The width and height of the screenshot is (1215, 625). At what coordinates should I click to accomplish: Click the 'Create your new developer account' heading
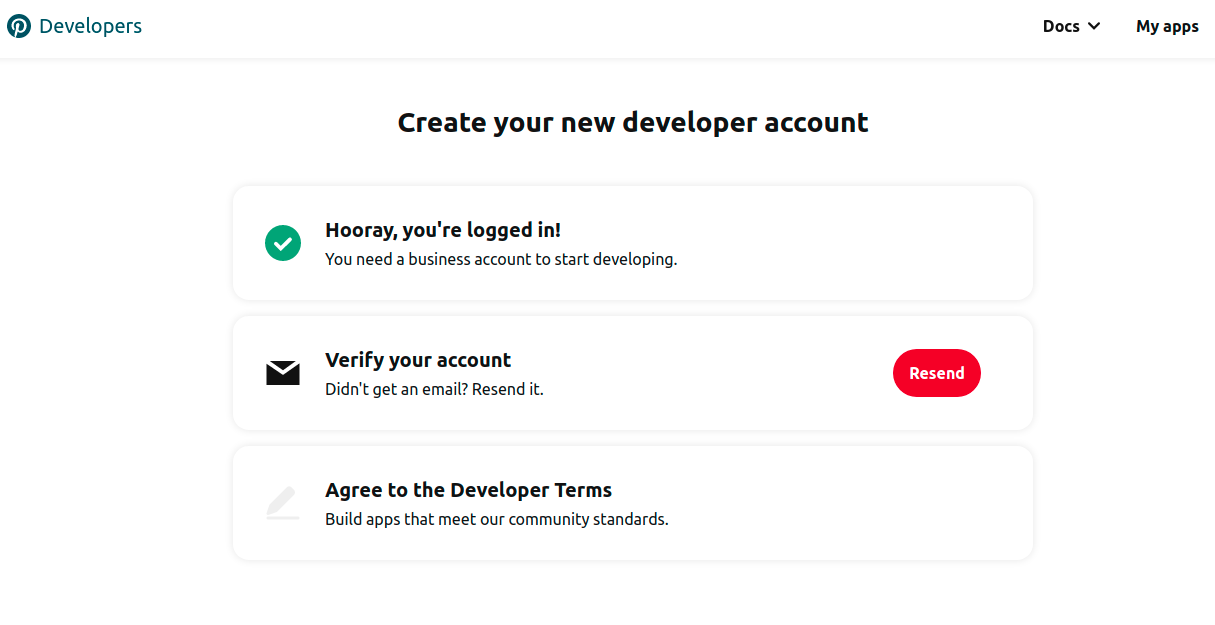tap(633, 123)
